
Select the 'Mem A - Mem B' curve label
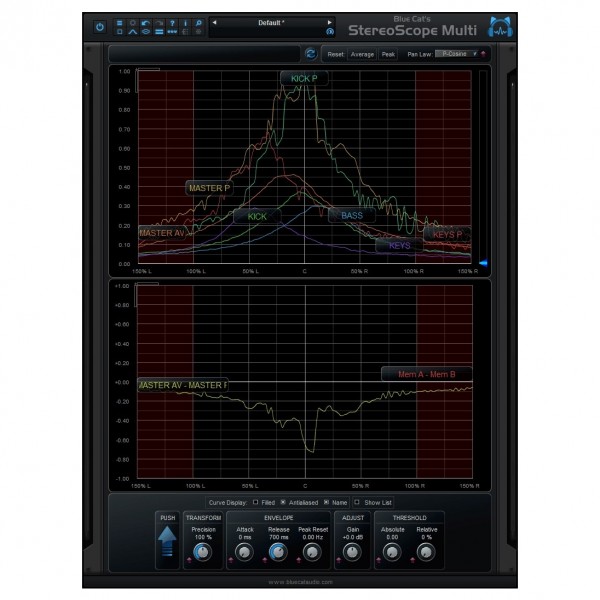[427, 374]
